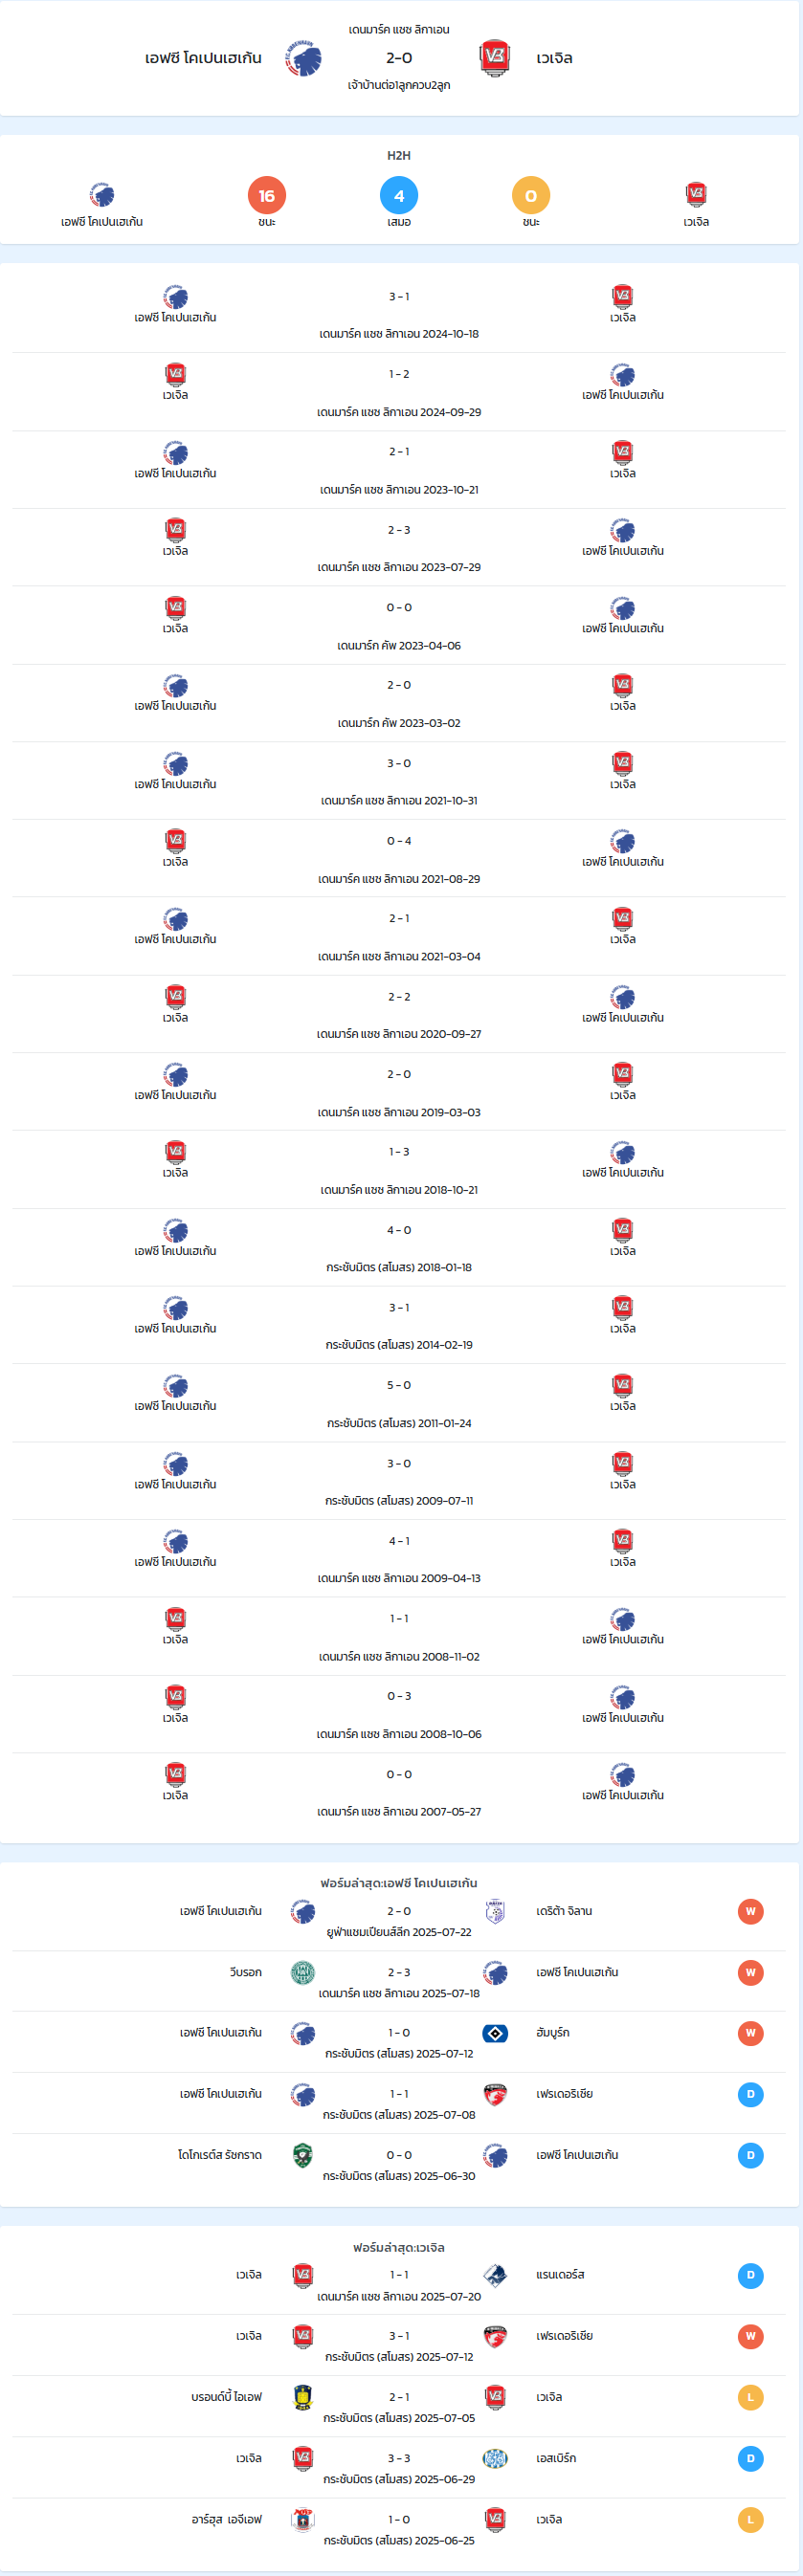The image size is (803, 2576).
Task: Click Esbjerg blue team logo
Action: (495, 2459)
